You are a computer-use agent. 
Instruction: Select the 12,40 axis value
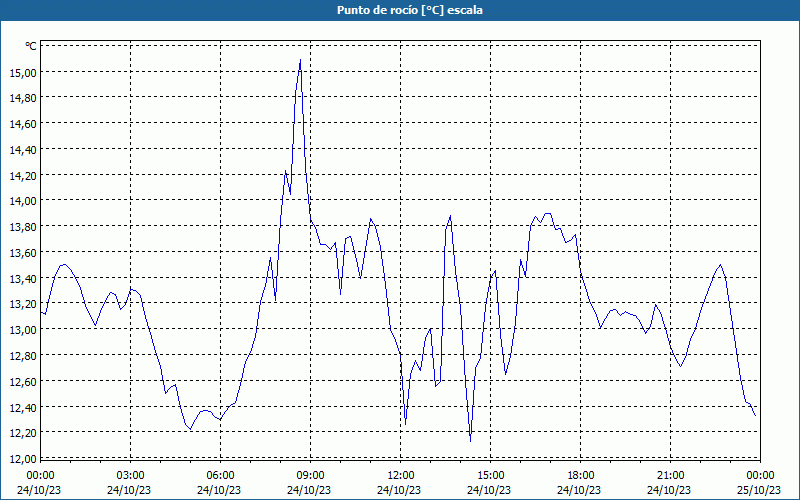(23, 407)
